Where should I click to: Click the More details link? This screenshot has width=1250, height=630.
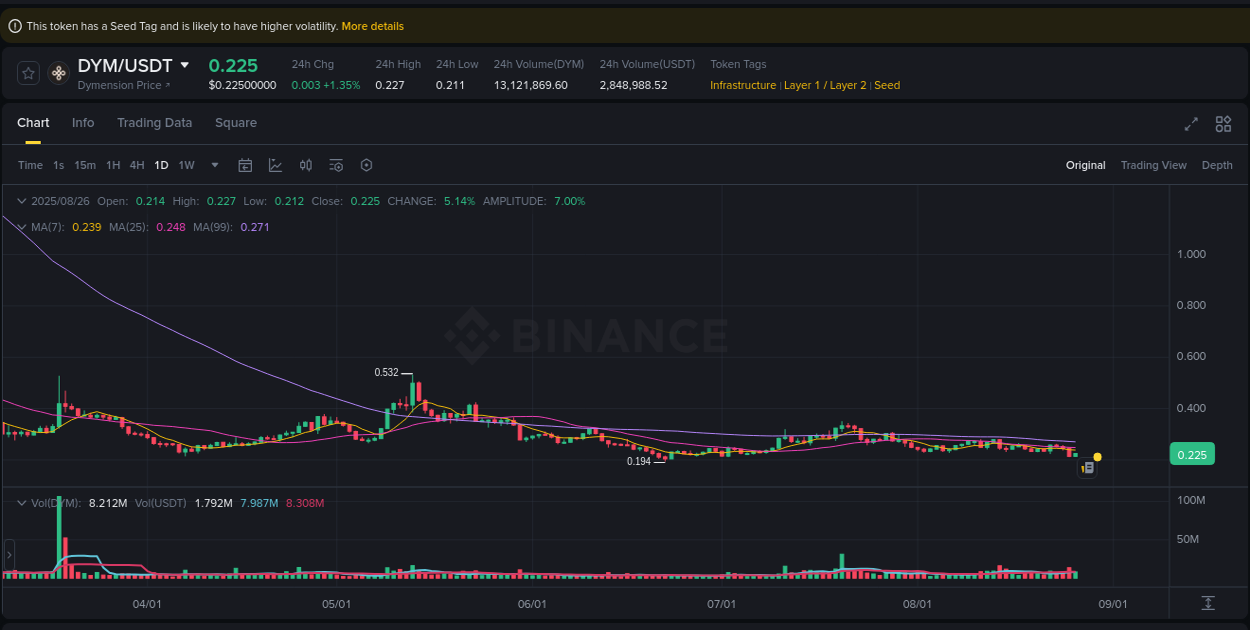372,25
